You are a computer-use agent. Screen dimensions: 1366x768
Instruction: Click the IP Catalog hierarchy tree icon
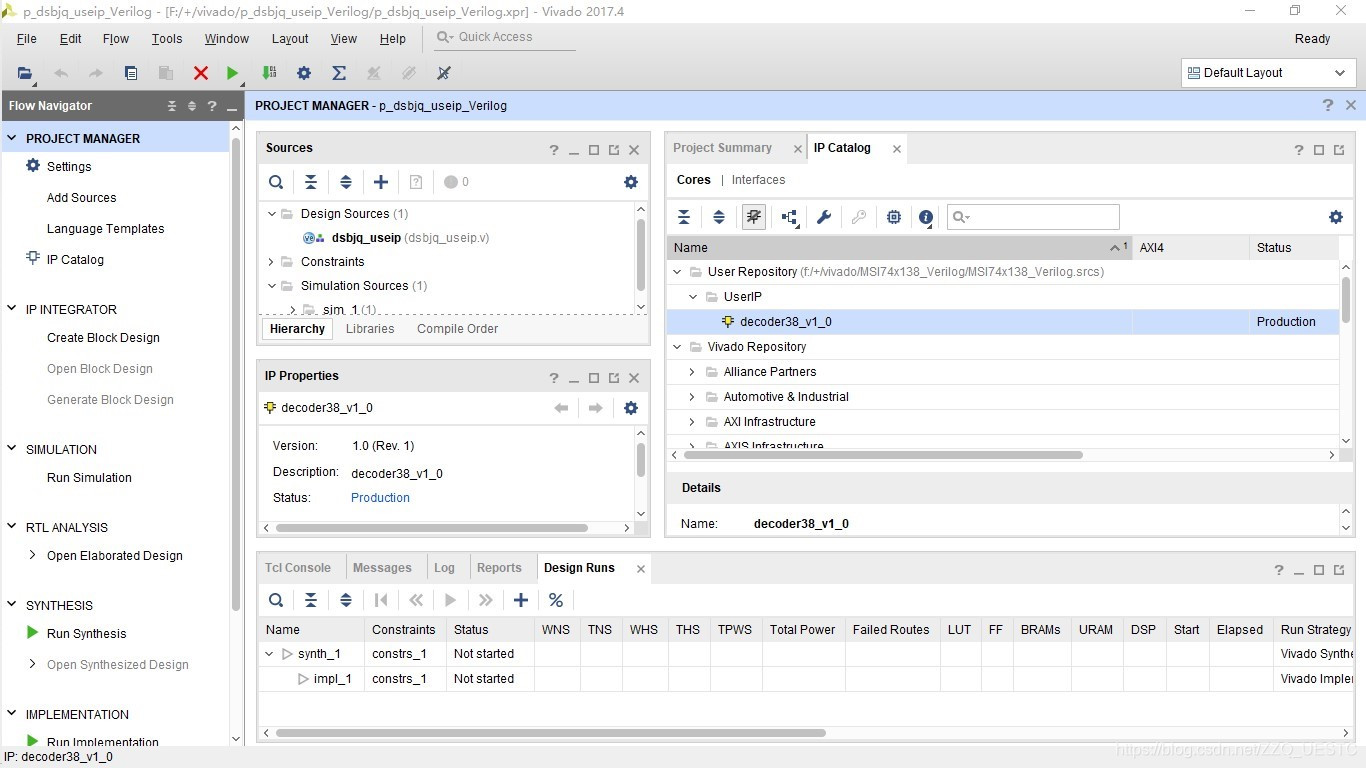click(x=790, y=217)
